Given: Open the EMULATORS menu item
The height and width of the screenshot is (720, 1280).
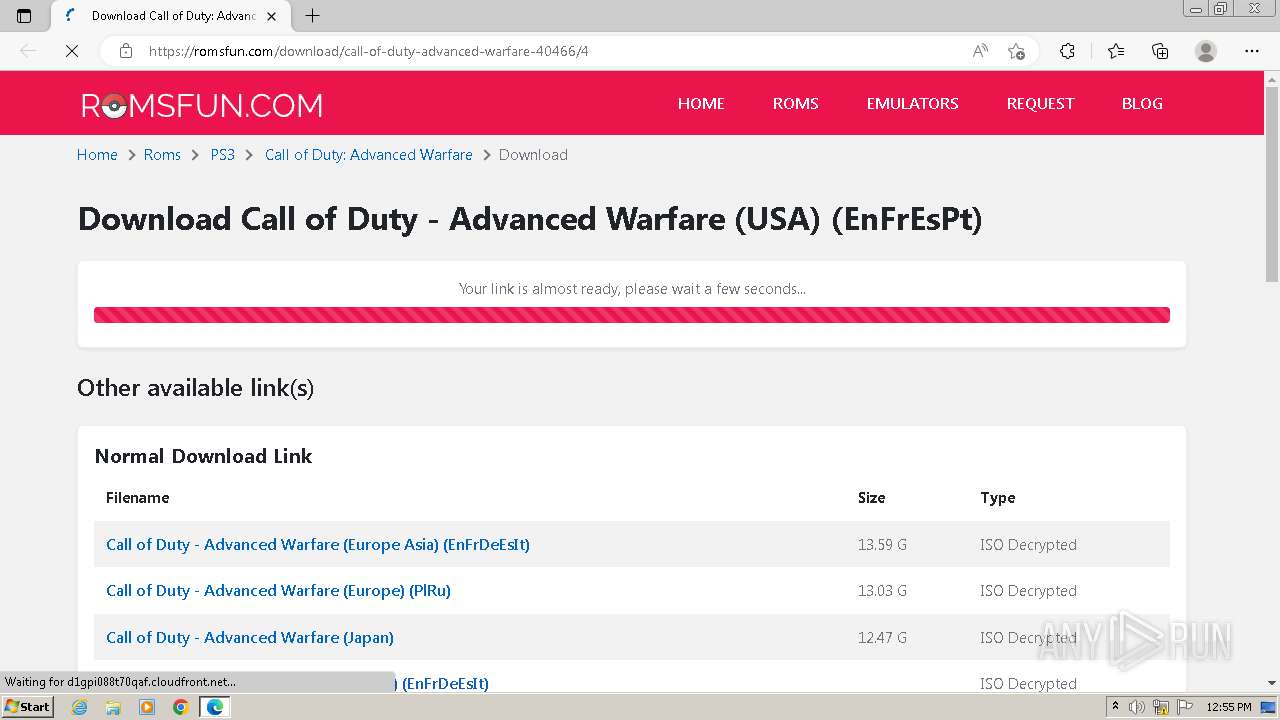Looking at the screenshot, I should click(x=912, y=103).
